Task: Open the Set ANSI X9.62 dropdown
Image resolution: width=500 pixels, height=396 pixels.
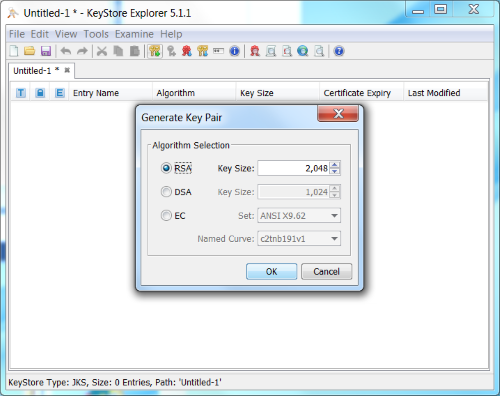Action: [299, 216]
